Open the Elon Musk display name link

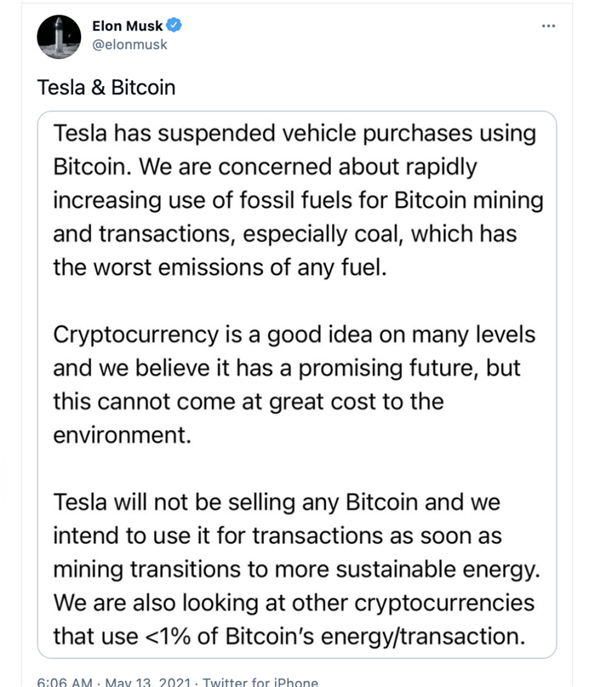click(126, 25)
